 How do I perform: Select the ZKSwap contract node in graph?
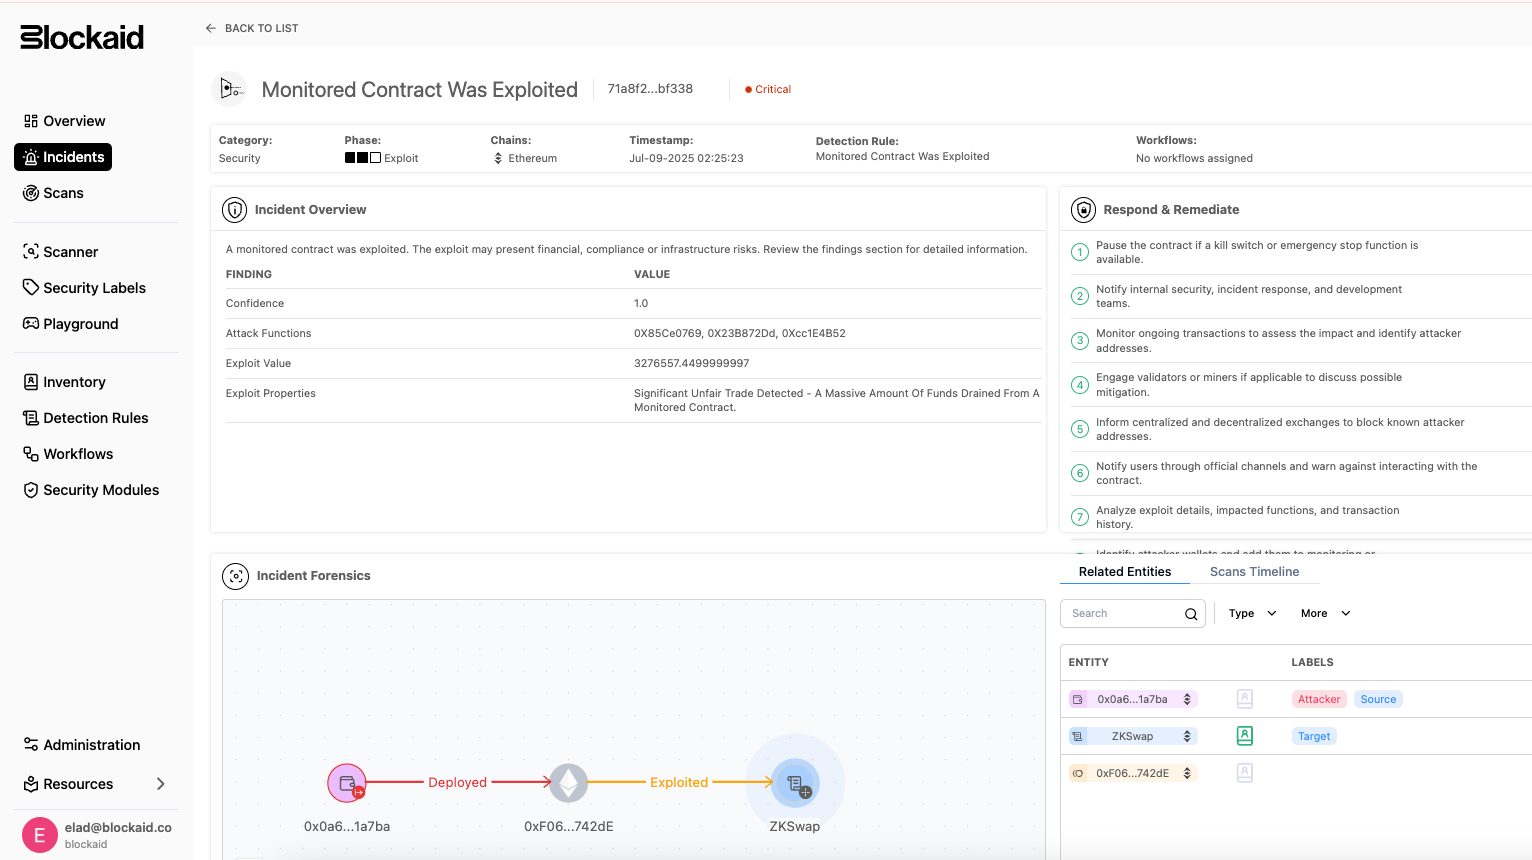coord(795,783)
